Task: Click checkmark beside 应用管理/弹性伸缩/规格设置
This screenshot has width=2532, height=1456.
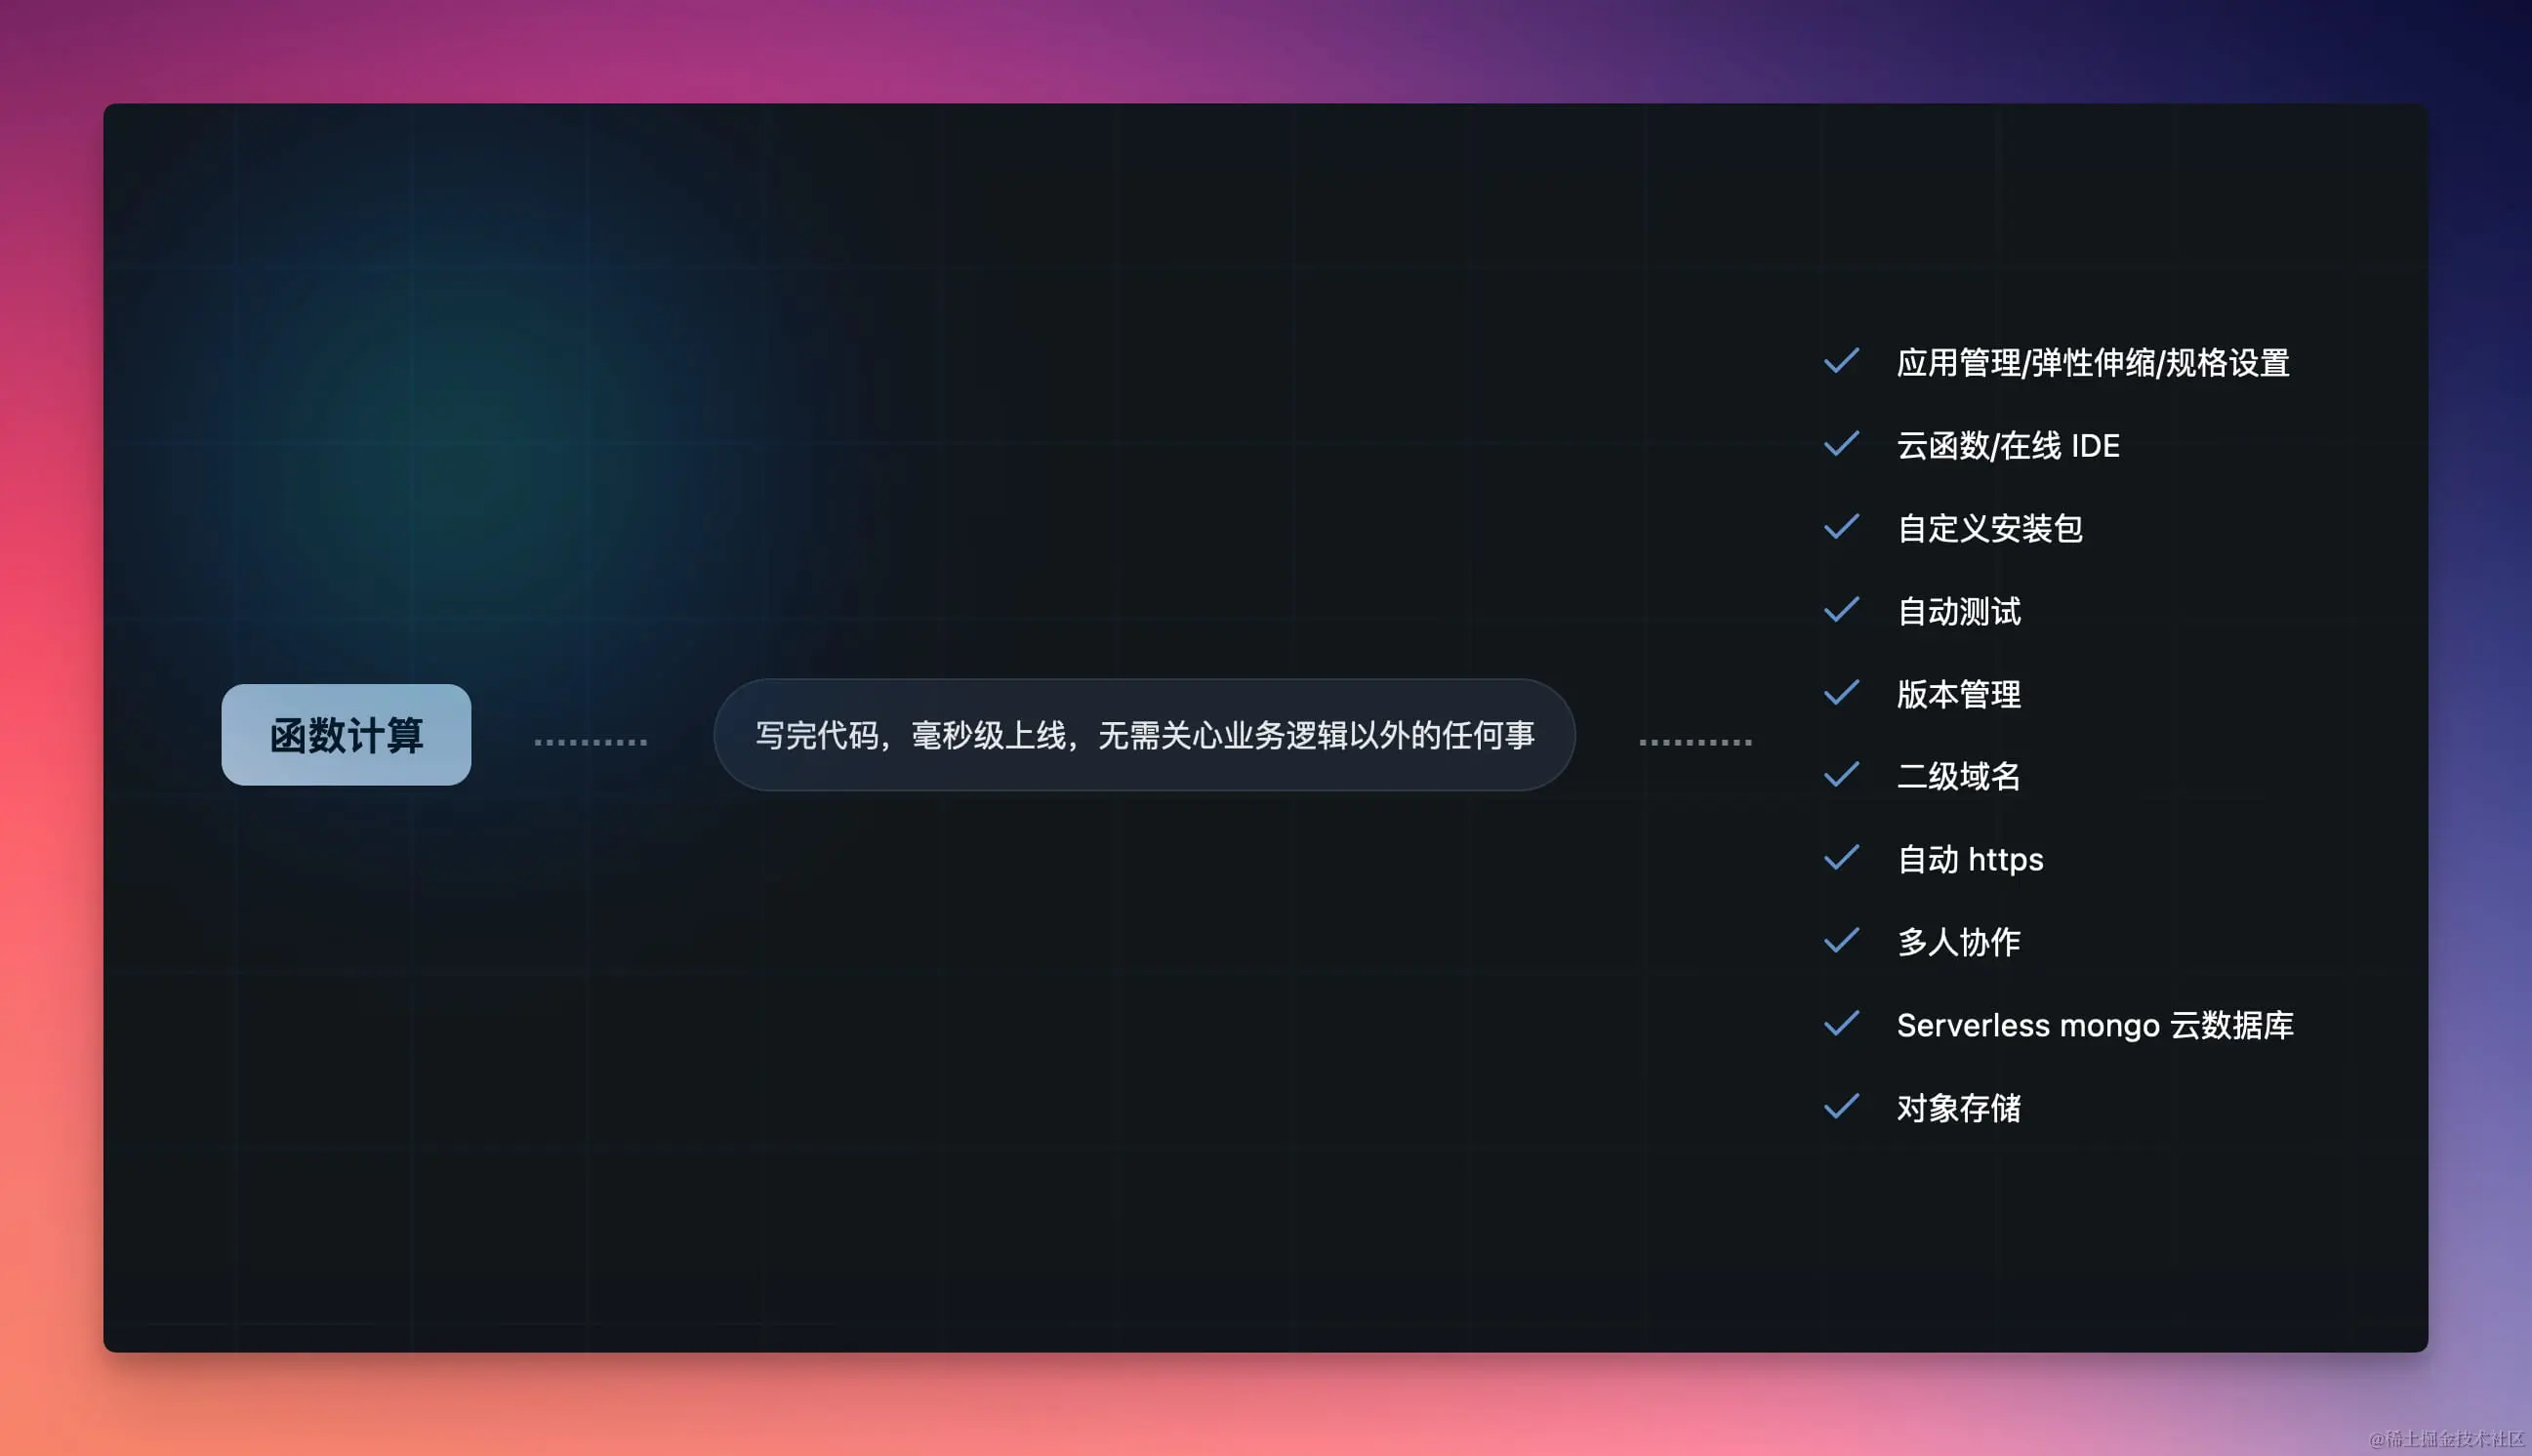Action: coord(1841,361)
